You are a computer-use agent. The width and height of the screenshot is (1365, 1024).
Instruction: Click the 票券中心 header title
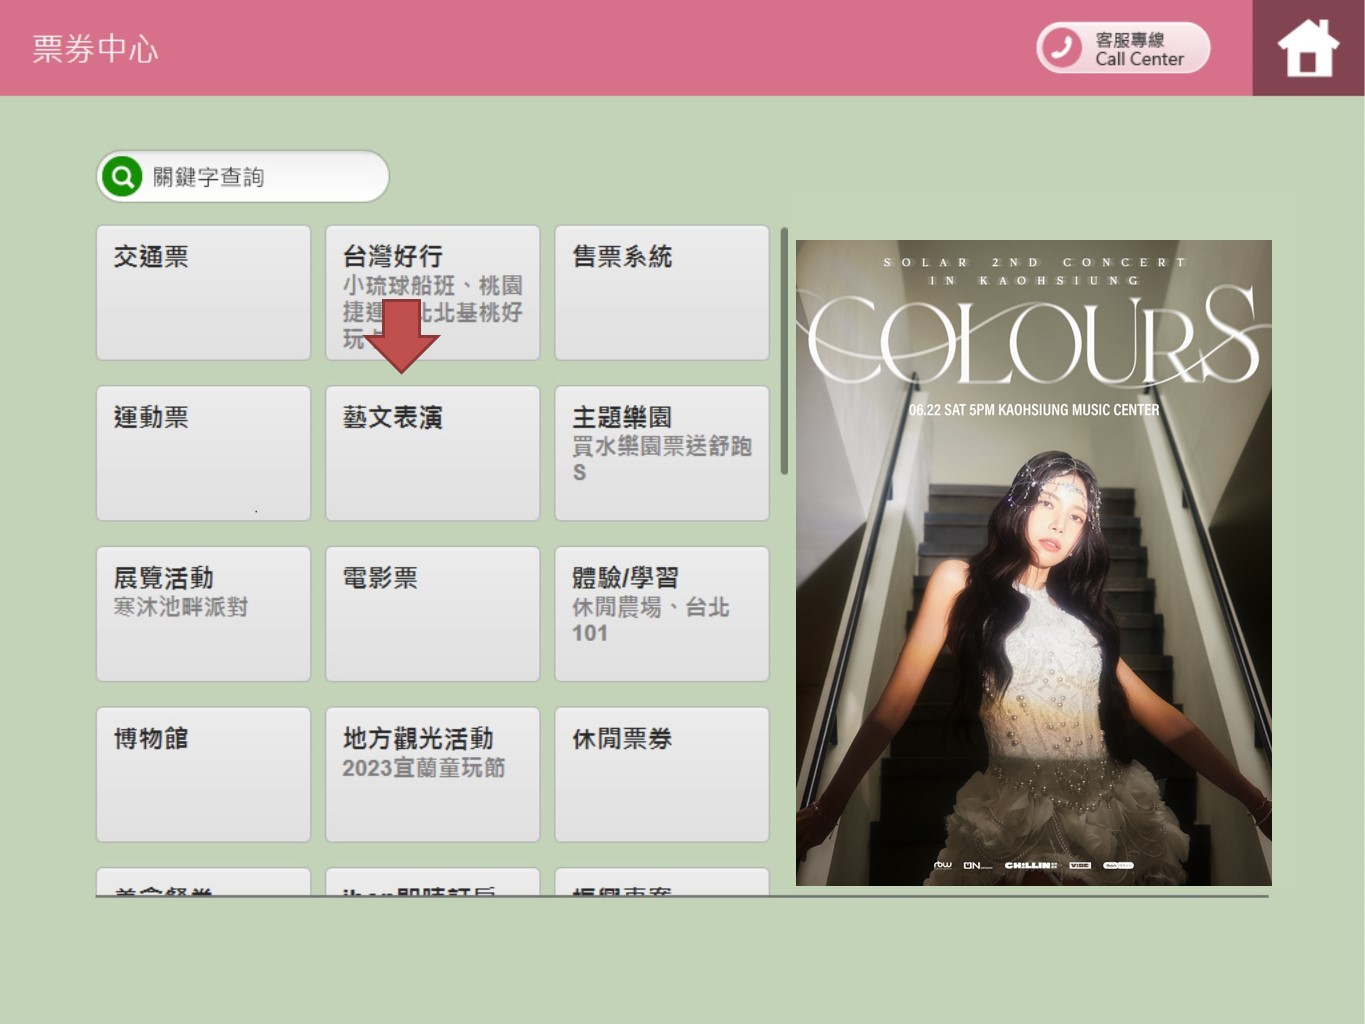[95, 49]
